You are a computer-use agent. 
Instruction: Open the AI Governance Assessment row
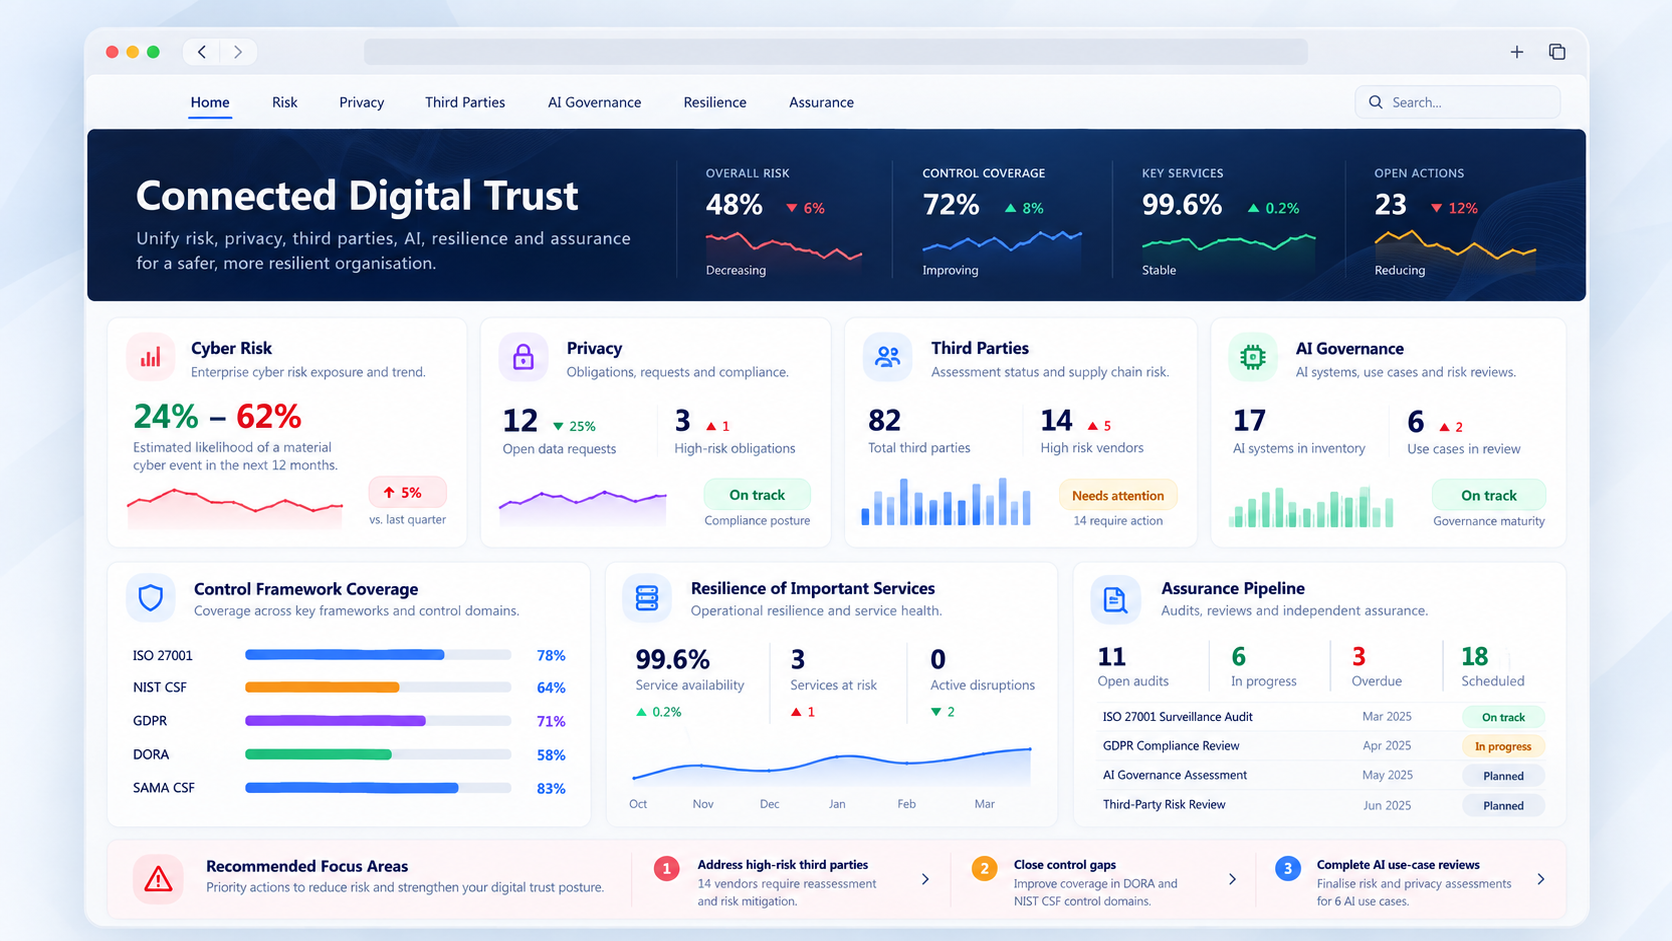pyautogui.click(x=1320, y=775)
